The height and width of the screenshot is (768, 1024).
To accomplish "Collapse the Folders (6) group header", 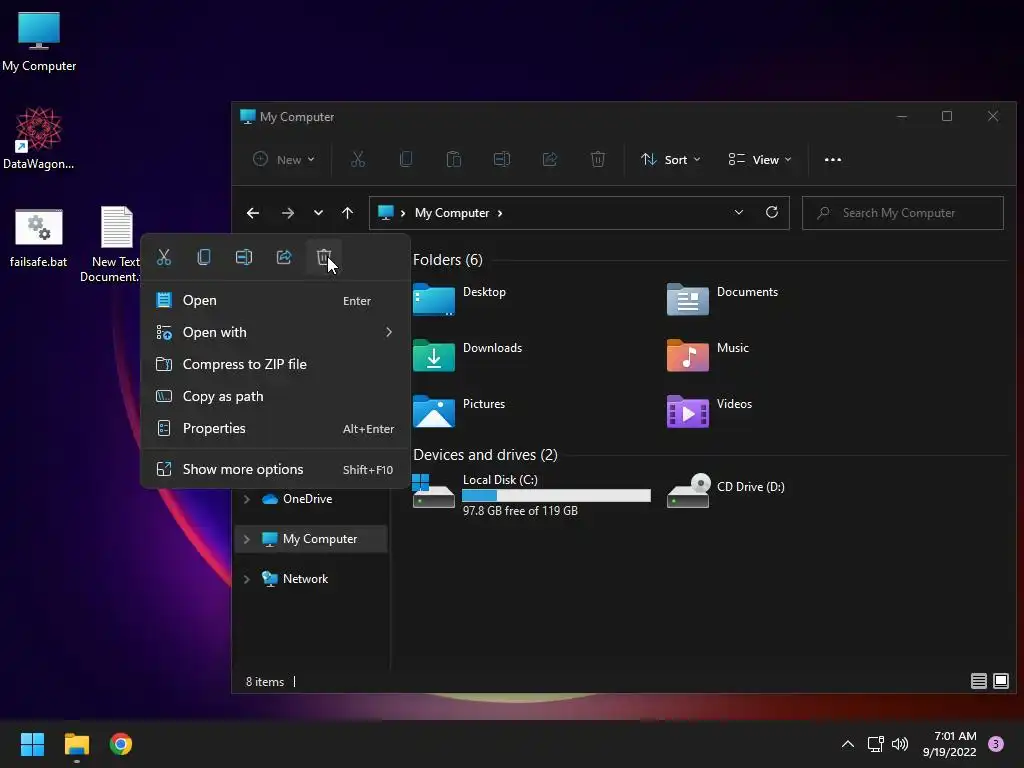I will pos(448,260).
